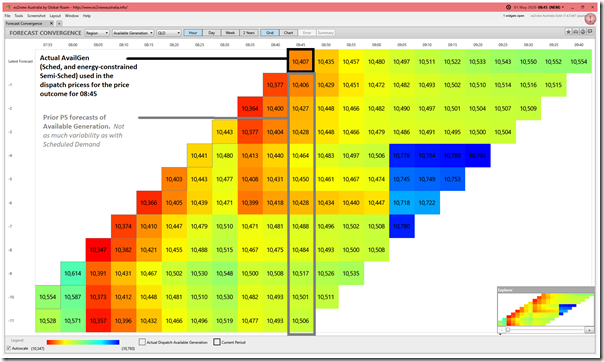The image size is (604, 362).
Task: Switch to the Chart view toggle
Action: tap(289, 33)
